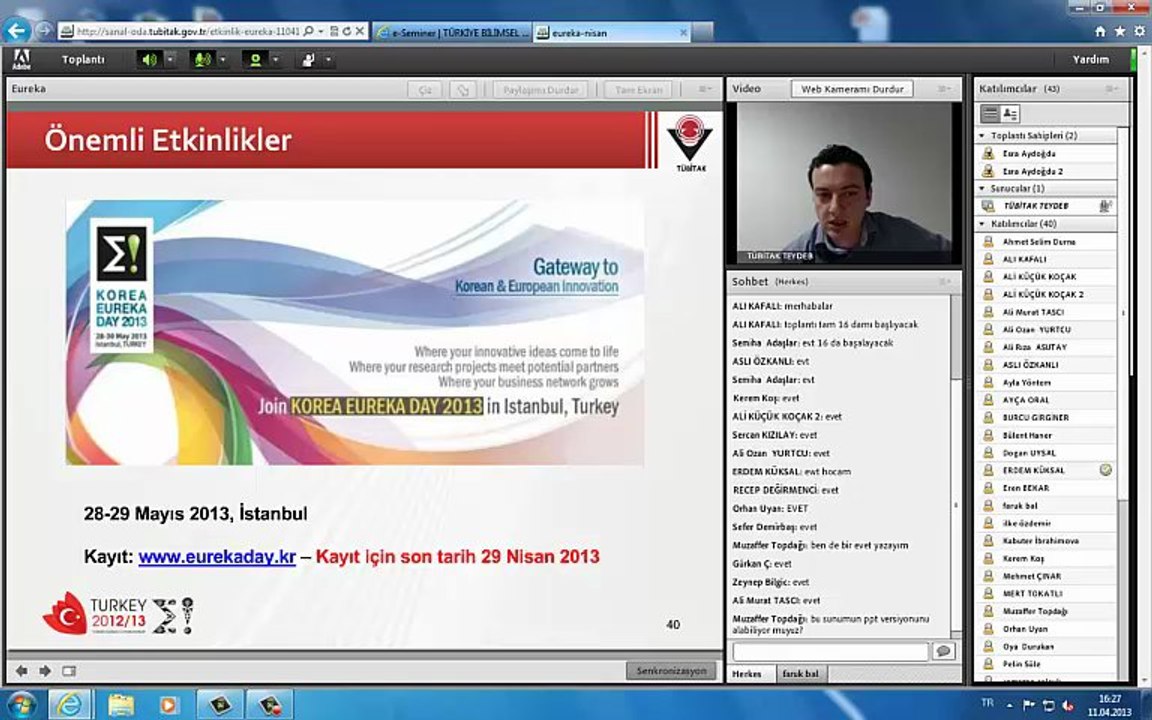Click the raise hand status icon
Image resolution: width=1152 pixels, height=720 pixels.
pyautogui.click(x=308, y=60)
